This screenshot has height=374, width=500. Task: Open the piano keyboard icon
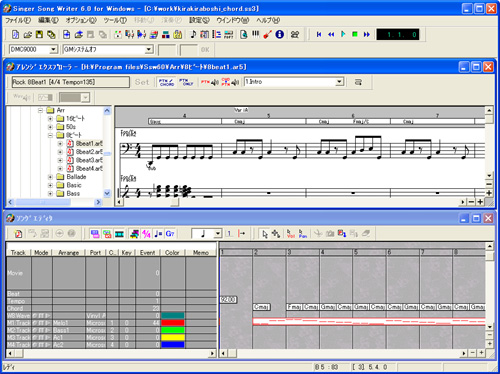point(256,34)
